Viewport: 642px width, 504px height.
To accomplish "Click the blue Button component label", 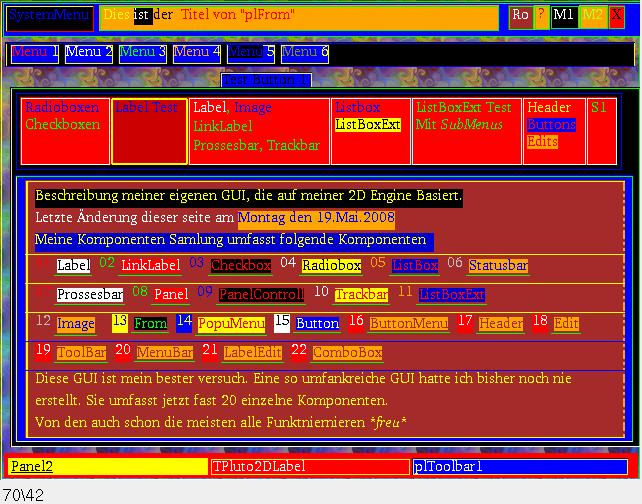I will (317, 324).
